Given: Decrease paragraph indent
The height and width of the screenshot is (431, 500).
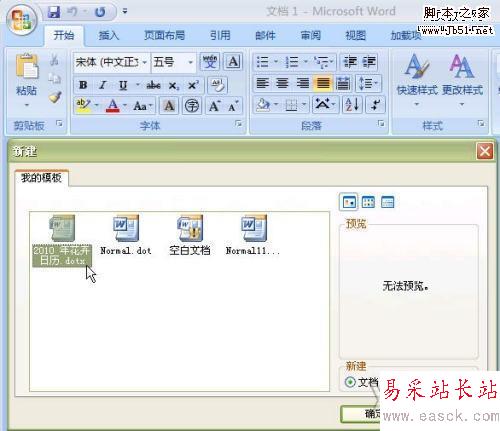Looking at the screenshot, I should pyautogui.click(x=350, y=62).
